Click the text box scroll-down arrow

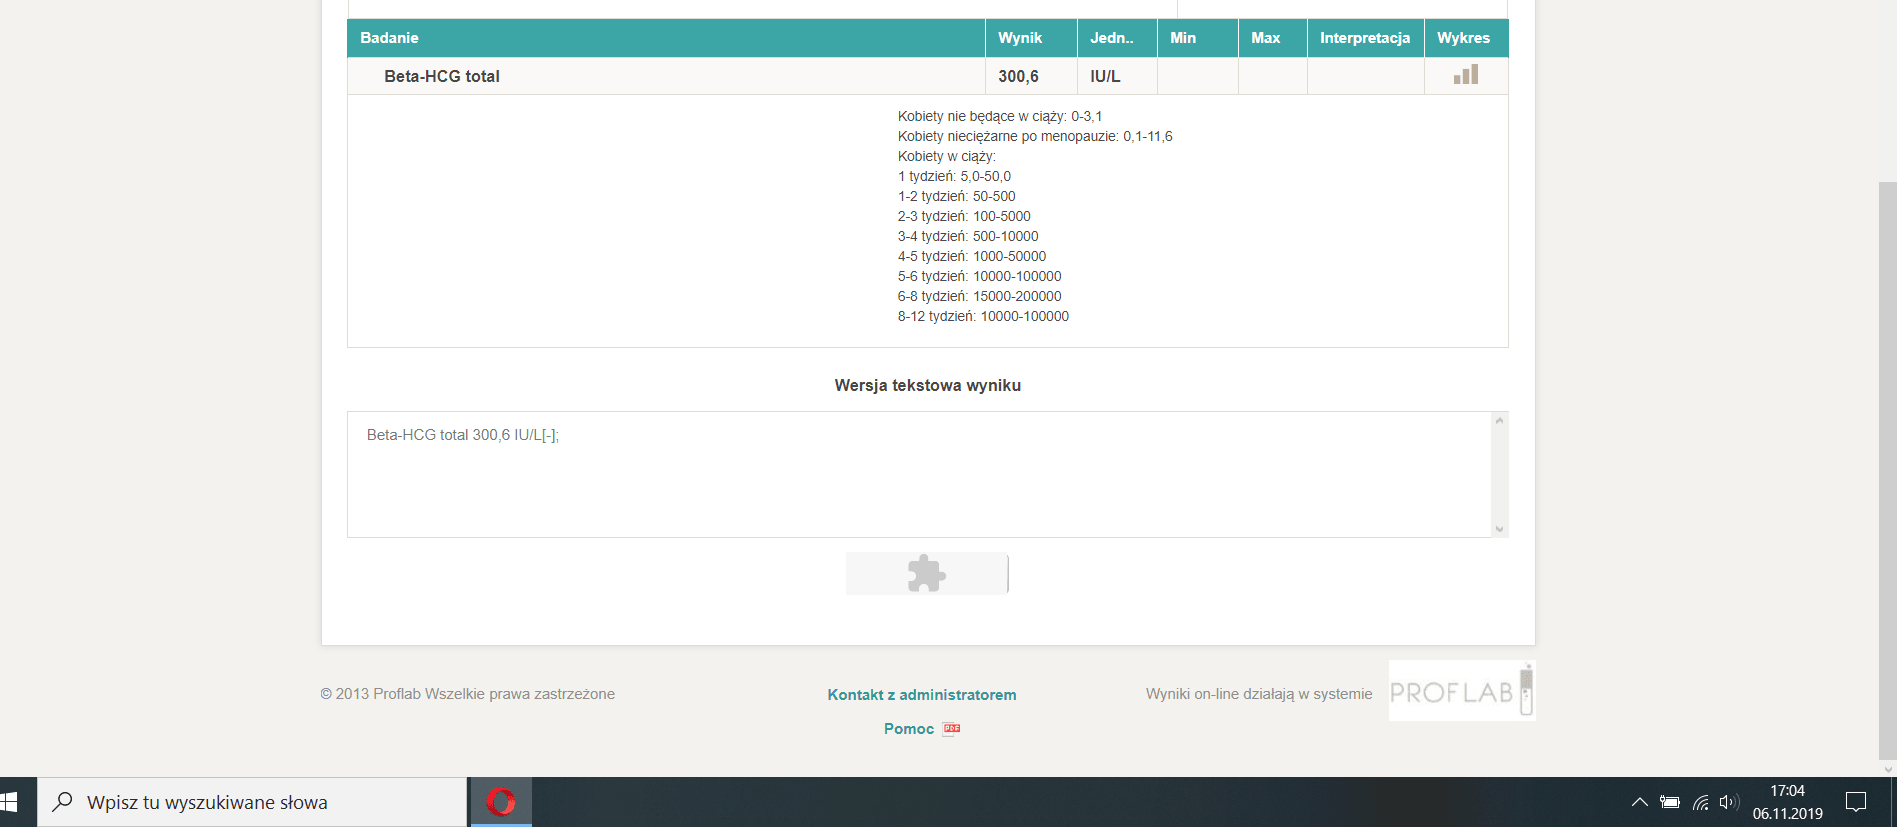point(1499,529)
